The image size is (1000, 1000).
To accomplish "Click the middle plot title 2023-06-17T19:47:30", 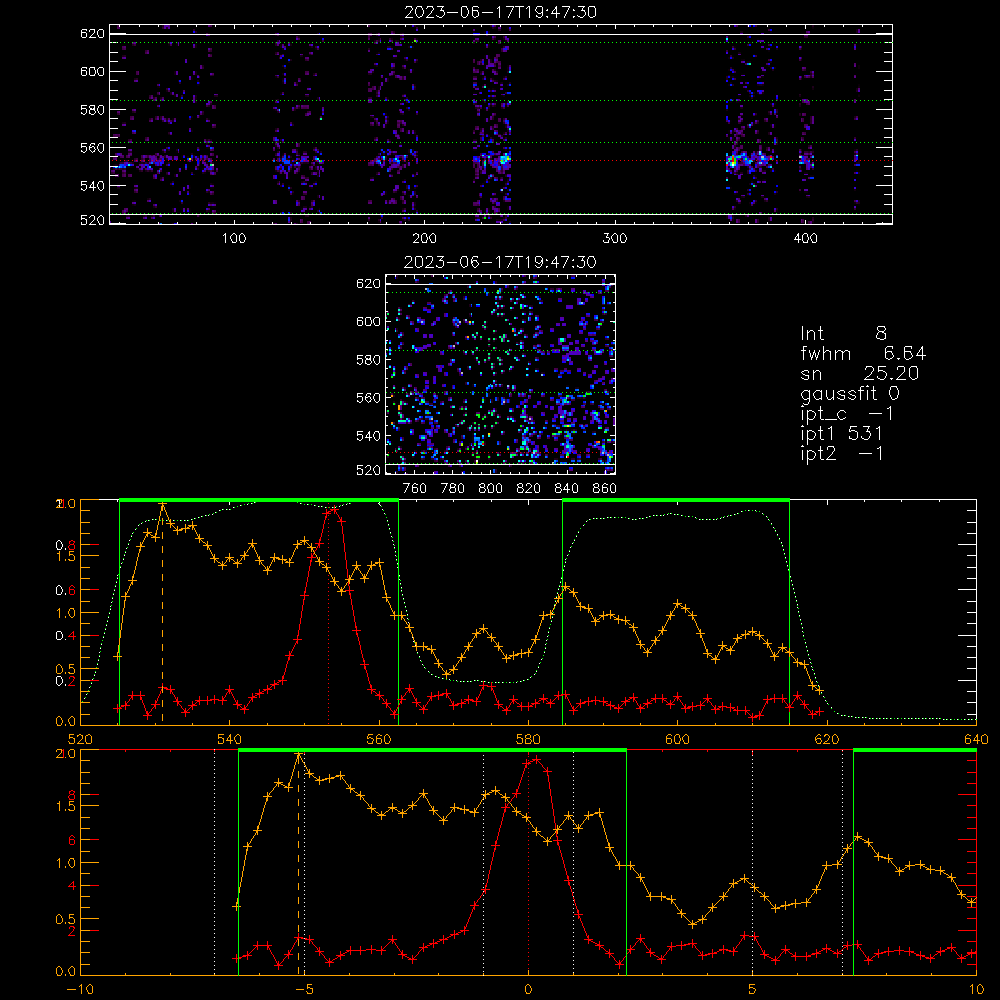I will [501, 262].
